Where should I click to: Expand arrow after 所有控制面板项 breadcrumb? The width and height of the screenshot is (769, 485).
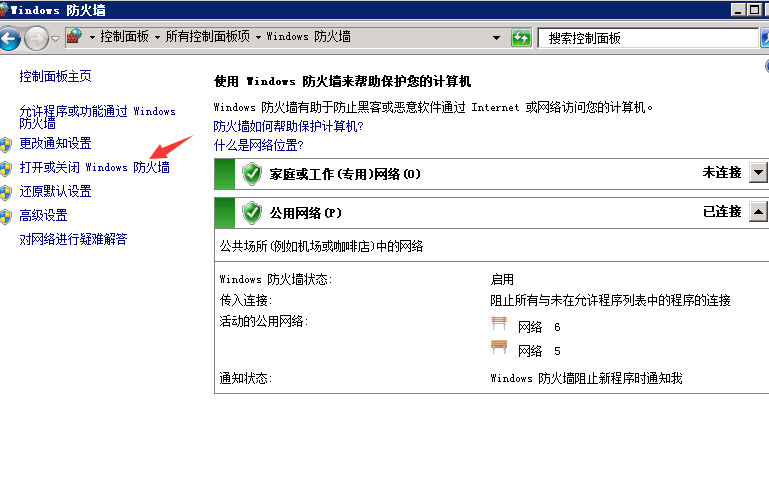pos(258,37)
